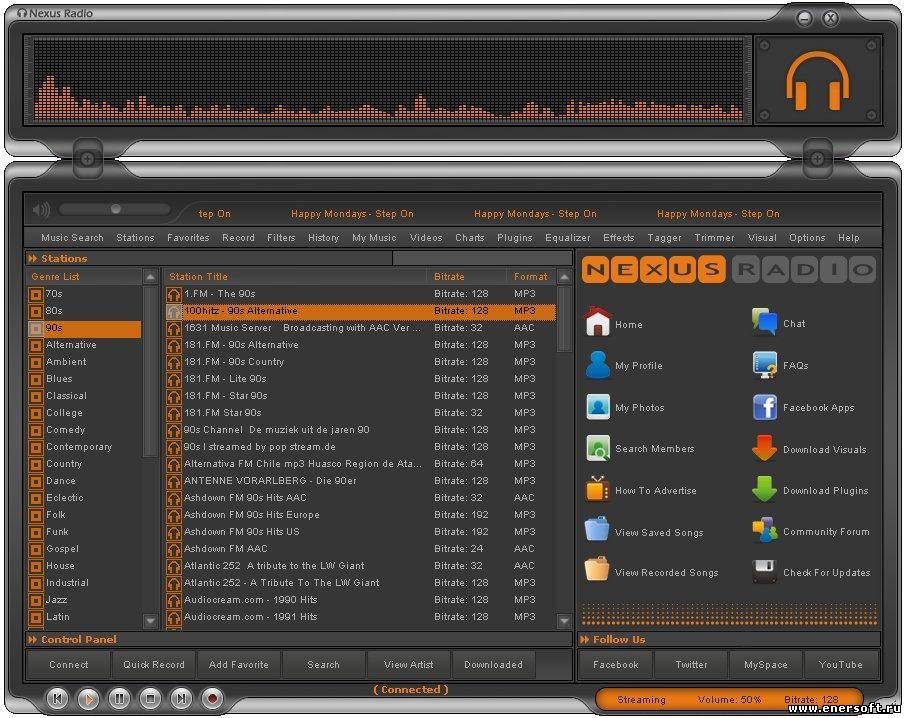This screenshot has height=718, width=906.
Task: Open the Equalizer menu
Action: click(x=568, y=237)
